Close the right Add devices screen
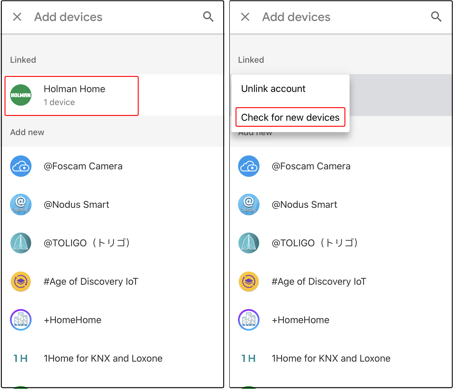 (x=245, y=17)
